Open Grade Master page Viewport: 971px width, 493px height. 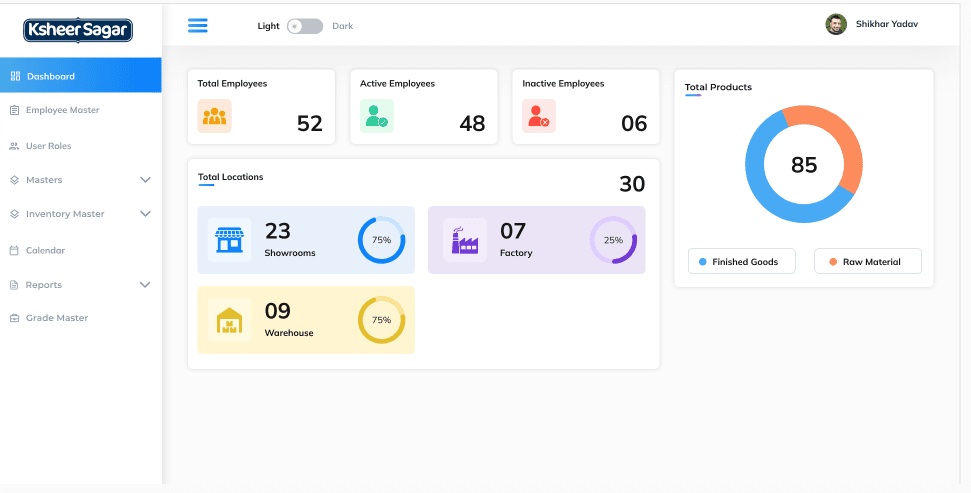click(56, 318)
